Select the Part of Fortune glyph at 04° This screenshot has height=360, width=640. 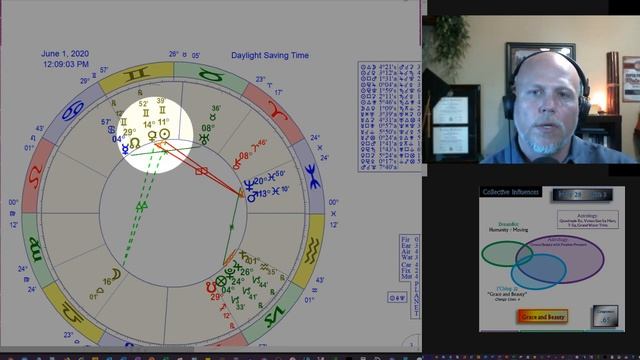pos(220,281)
